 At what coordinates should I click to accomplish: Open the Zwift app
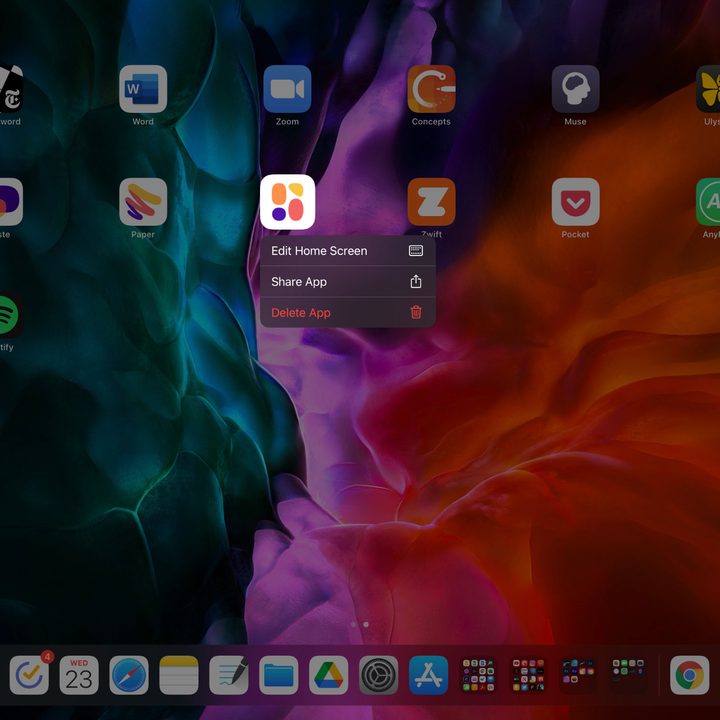(x=431, y=202)
